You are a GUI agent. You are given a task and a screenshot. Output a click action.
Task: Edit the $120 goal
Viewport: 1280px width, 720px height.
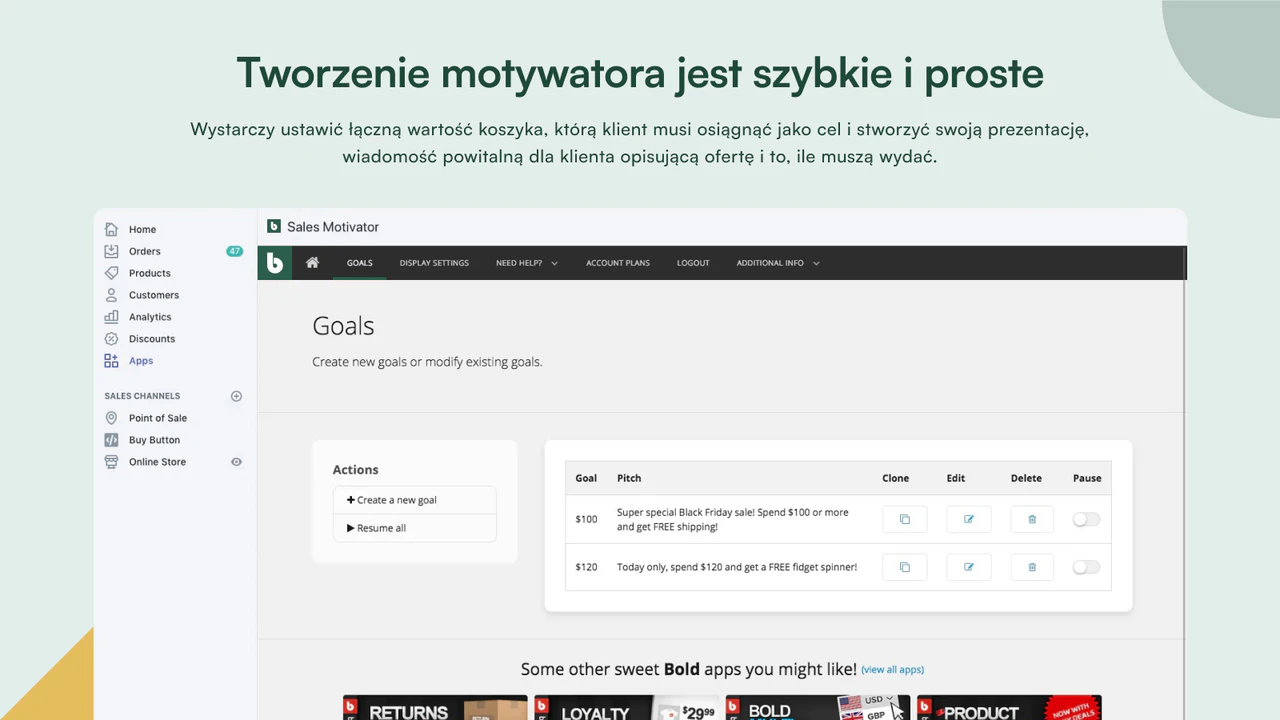pos(969,567)
